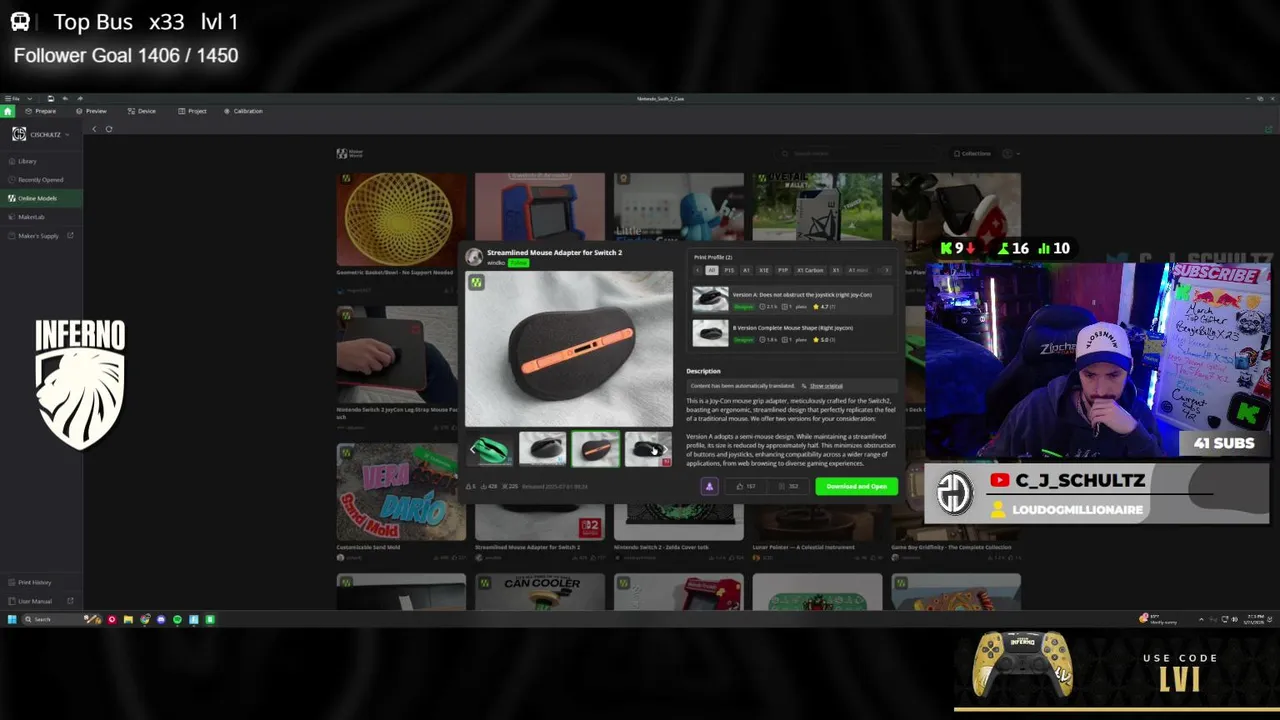Click the Show original translation link
Screen dimensions: 1280x720
coord(826,385)
